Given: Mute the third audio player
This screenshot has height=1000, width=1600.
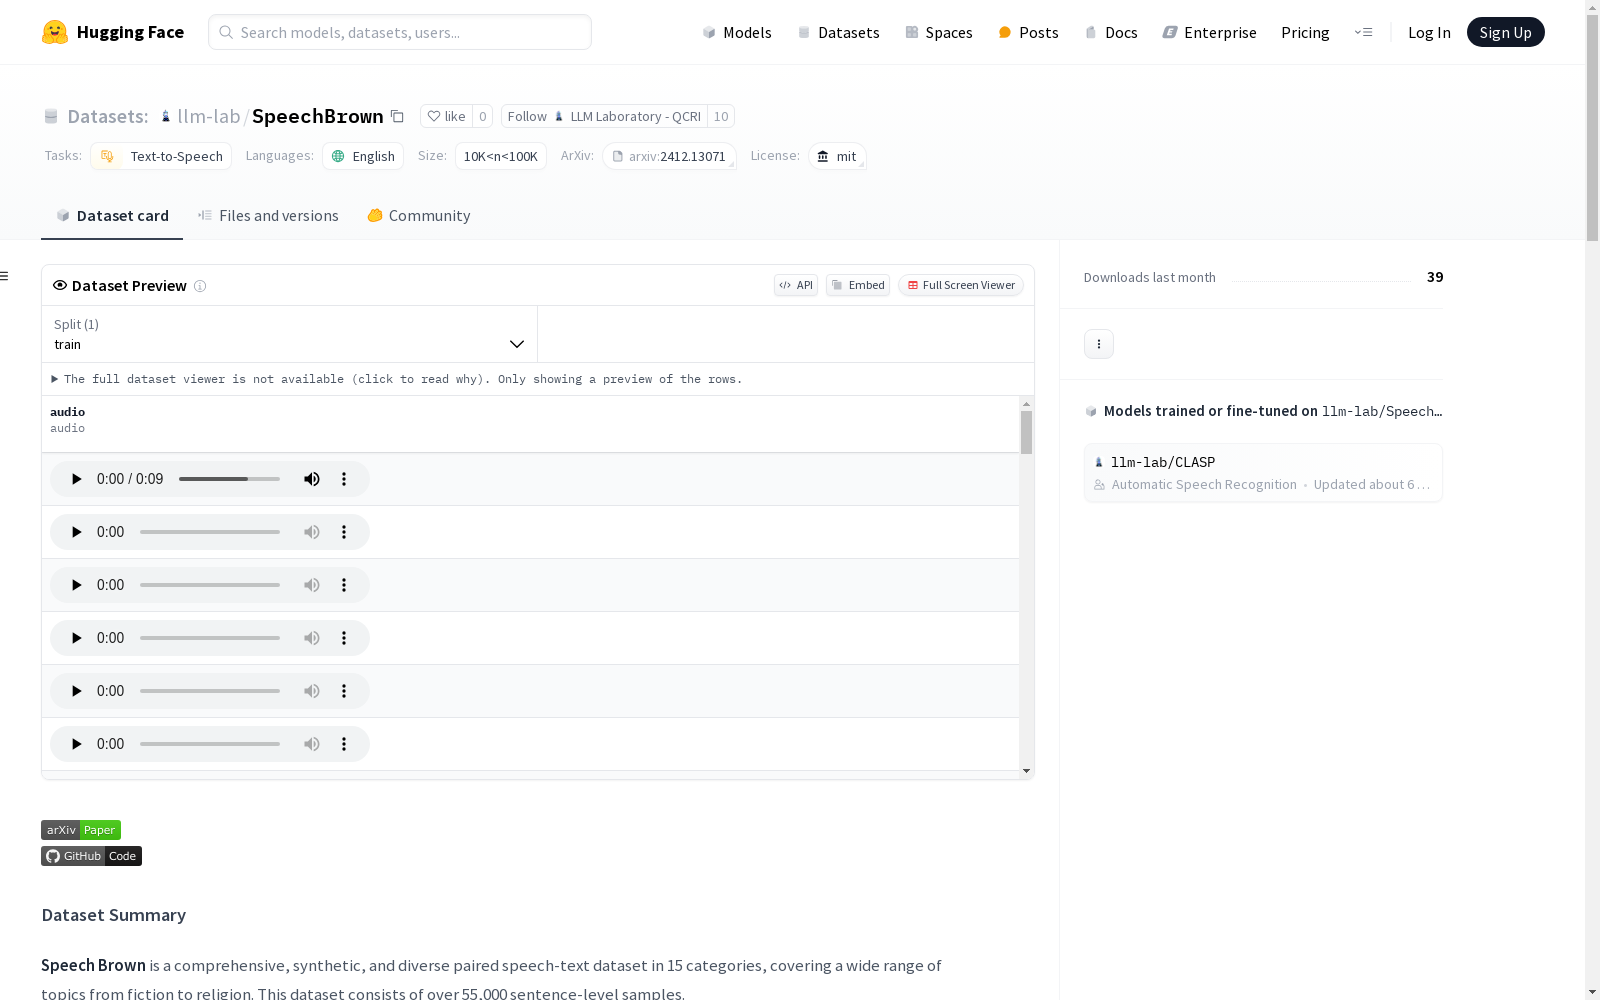Looking at the screenshot, I should point(312,585).
